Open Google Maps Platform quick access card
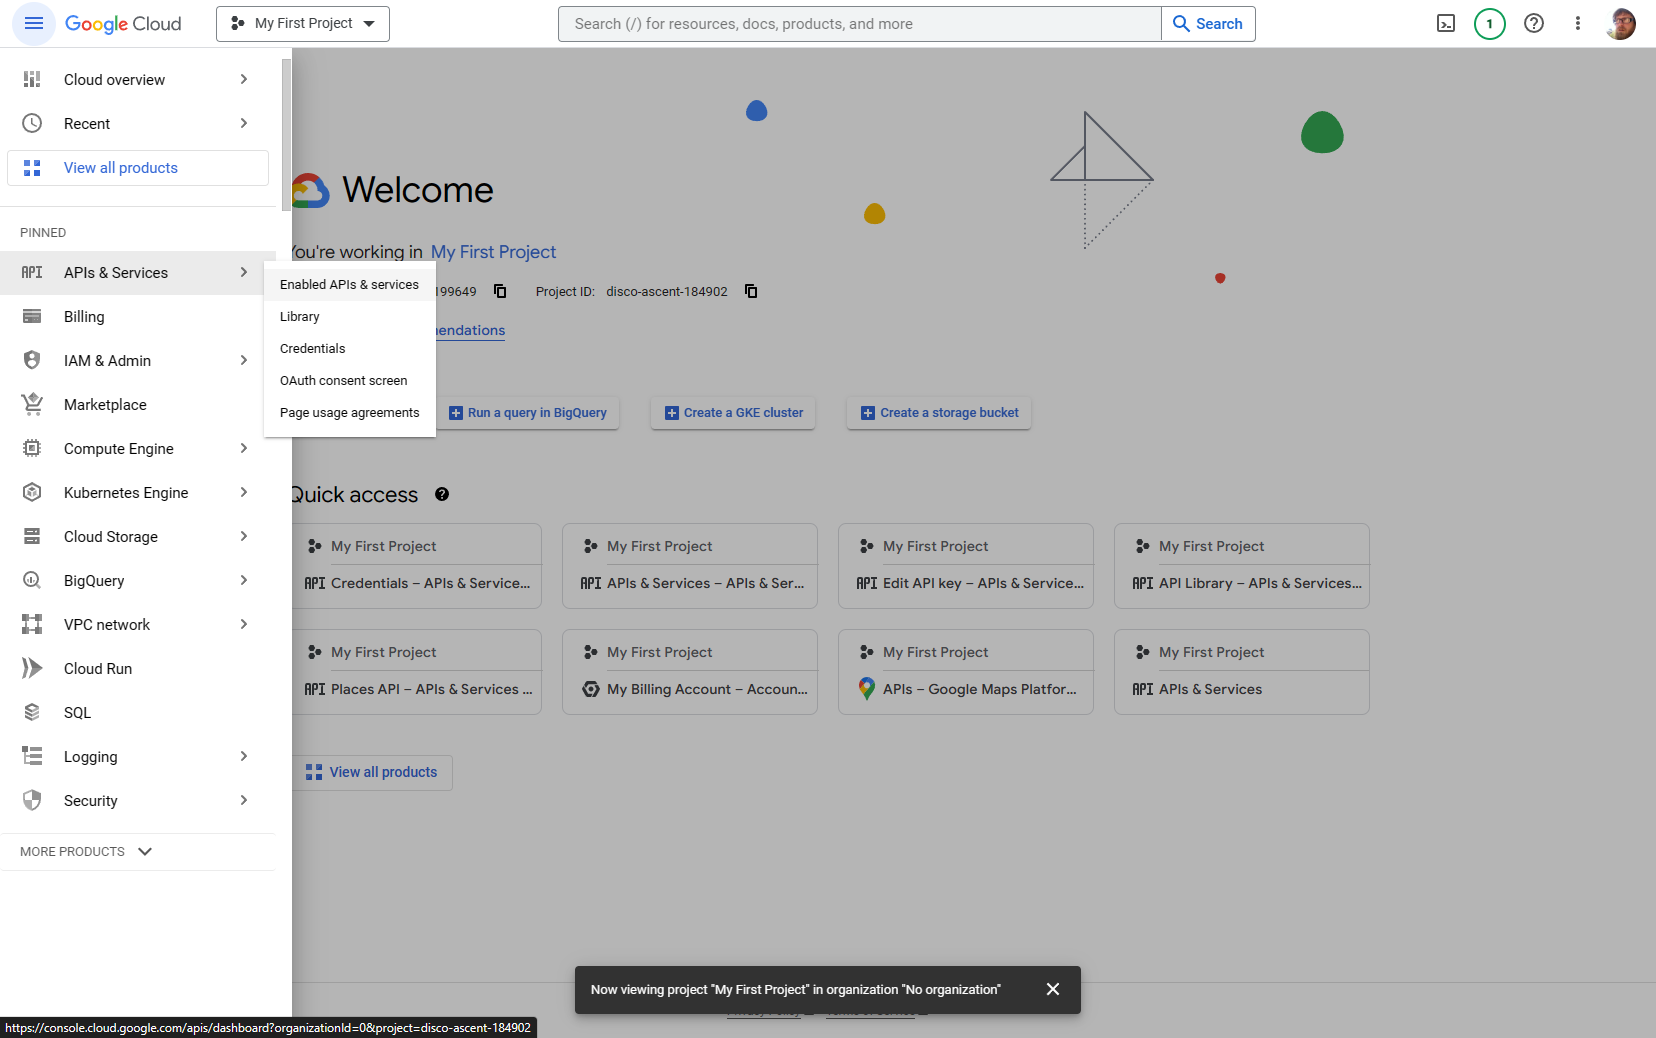The width and height of the screenshot is (1656, 1038). point(966,672)
